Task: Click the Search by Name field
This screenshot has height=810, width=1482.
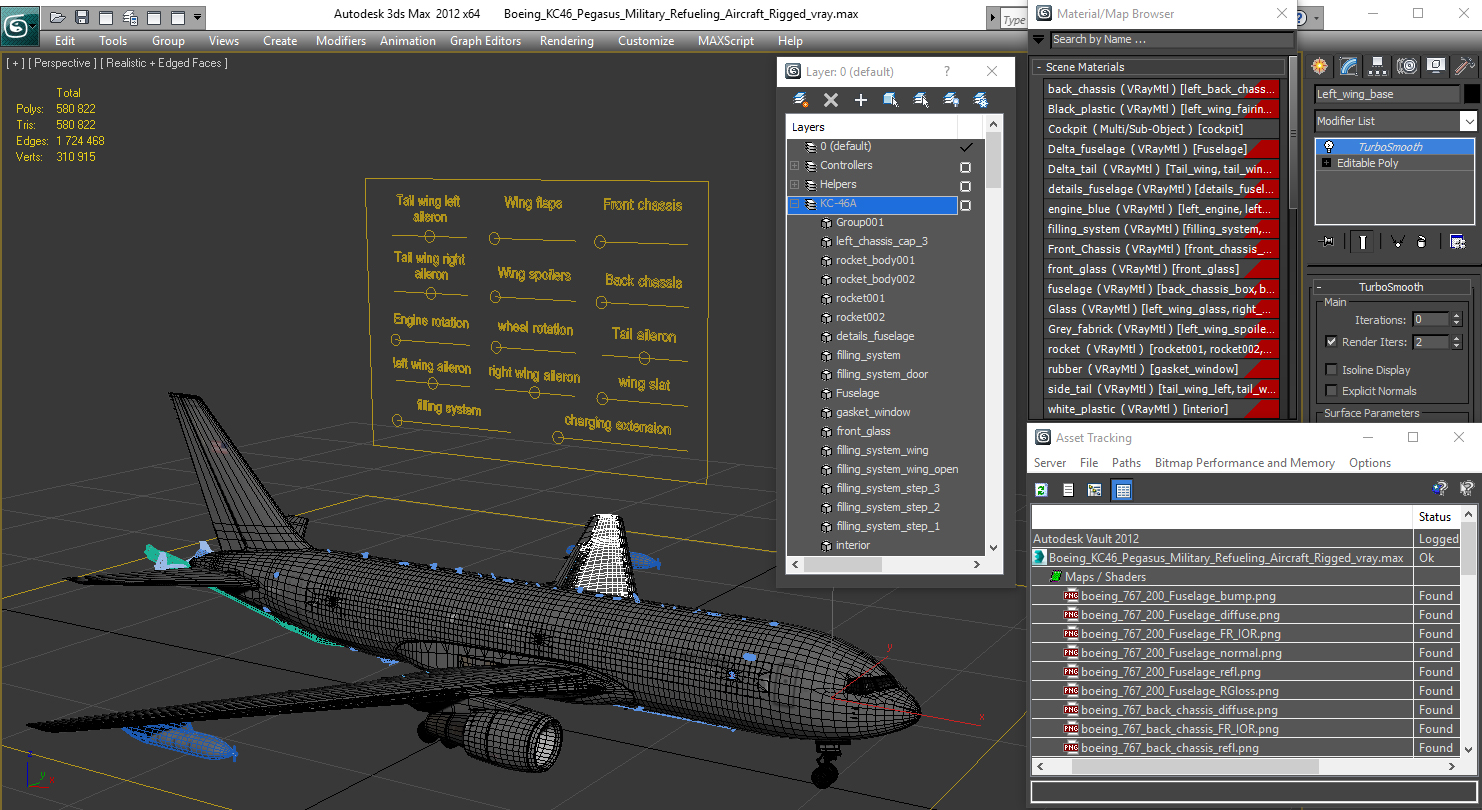Action: click(1171, 40)
